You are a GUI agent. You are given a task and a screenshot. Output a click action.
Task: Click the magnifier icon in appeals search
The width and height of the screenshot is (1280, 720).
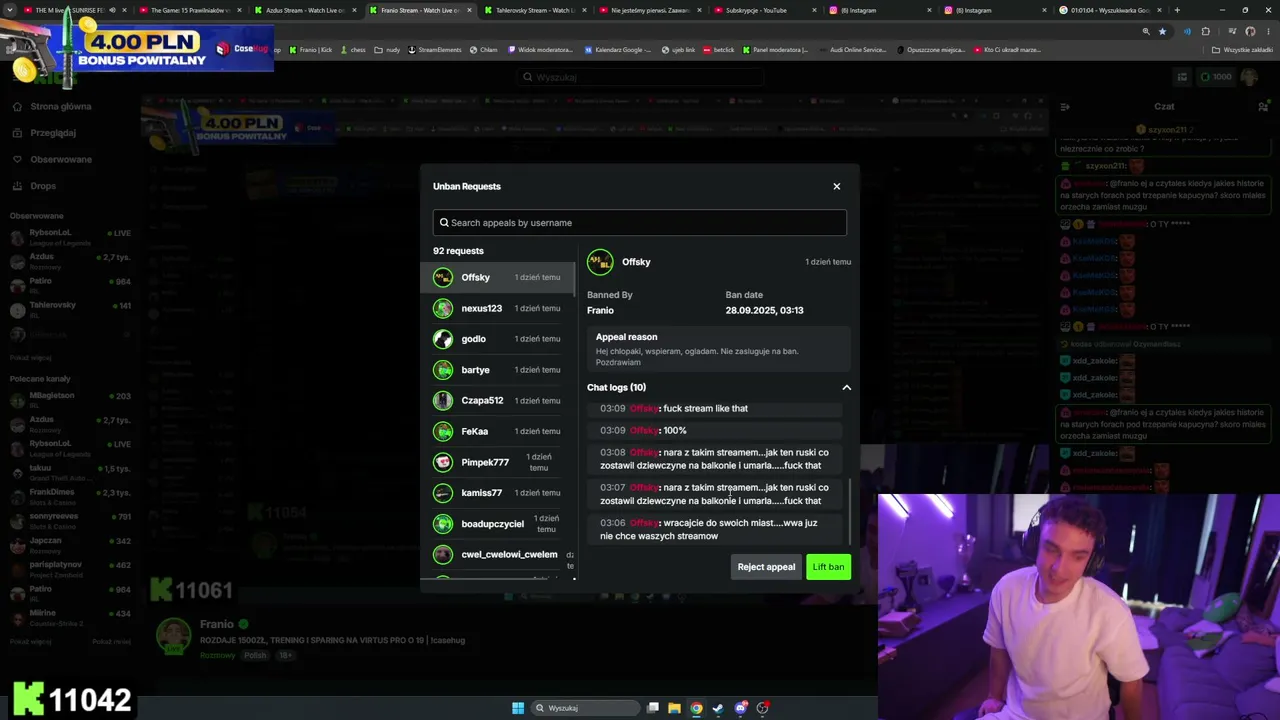coord(444,223)
